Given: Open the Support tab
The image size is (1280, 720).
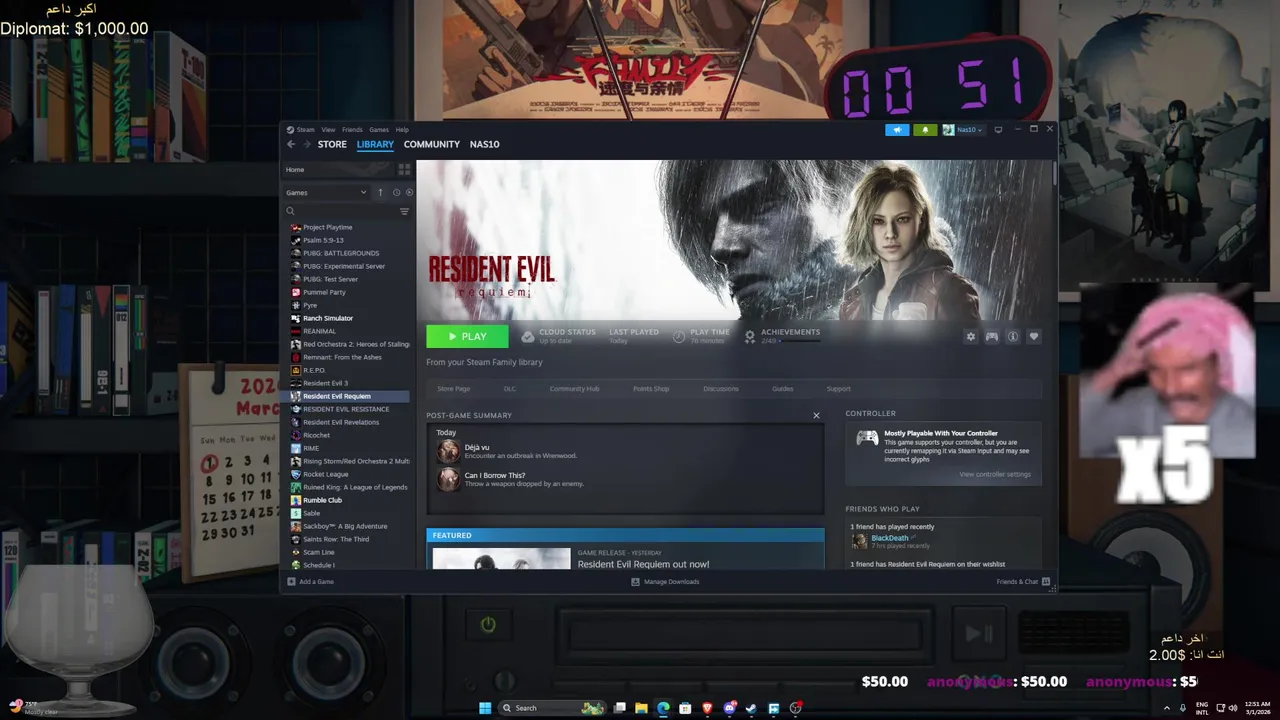Looking at the screenshot, I should click(x=838, y=389).
